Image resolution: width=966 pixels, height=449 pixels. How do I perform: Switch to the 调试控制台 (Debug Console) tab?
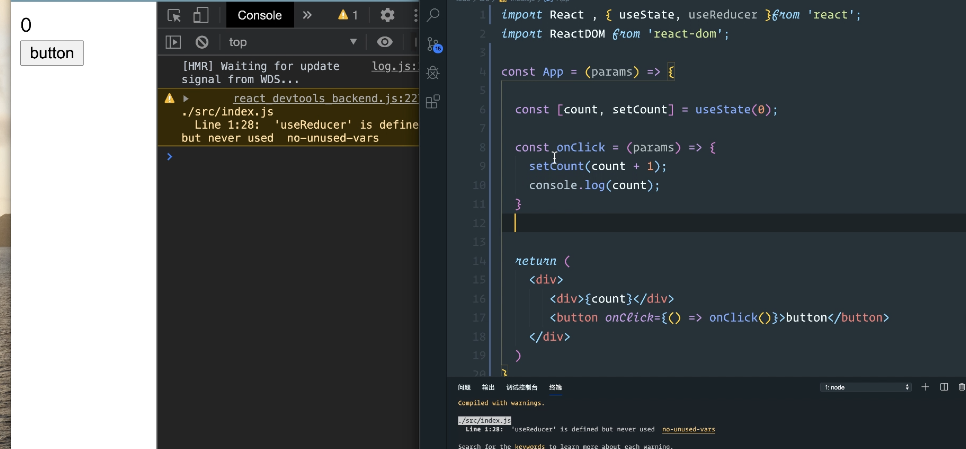[x=522, y=387]
